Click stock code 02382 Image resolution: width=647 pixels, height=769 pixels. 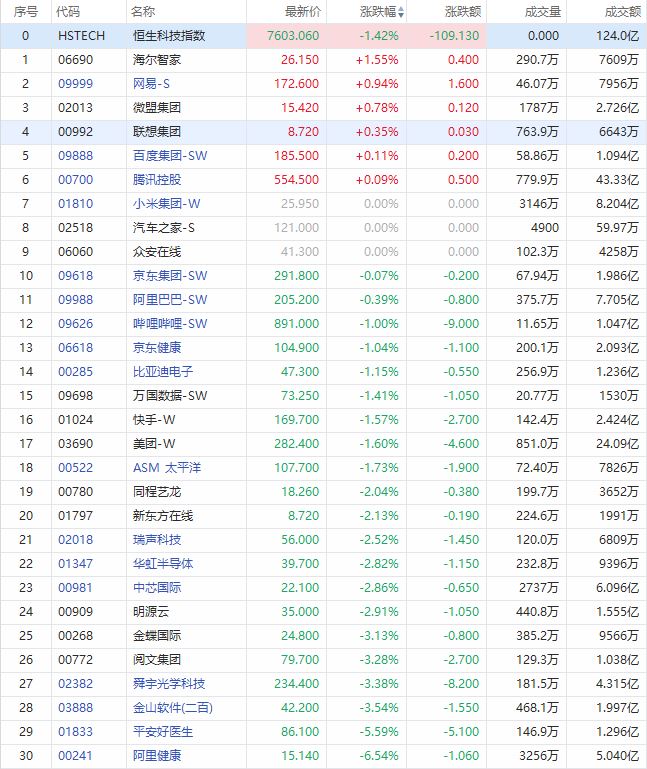point(76,685)
